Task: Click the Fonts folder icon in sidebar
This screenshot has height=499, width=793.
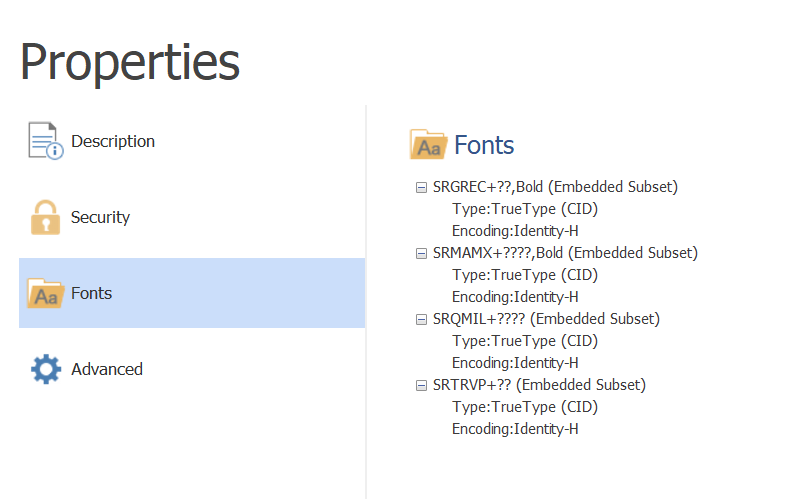Action: click(46, 293)
